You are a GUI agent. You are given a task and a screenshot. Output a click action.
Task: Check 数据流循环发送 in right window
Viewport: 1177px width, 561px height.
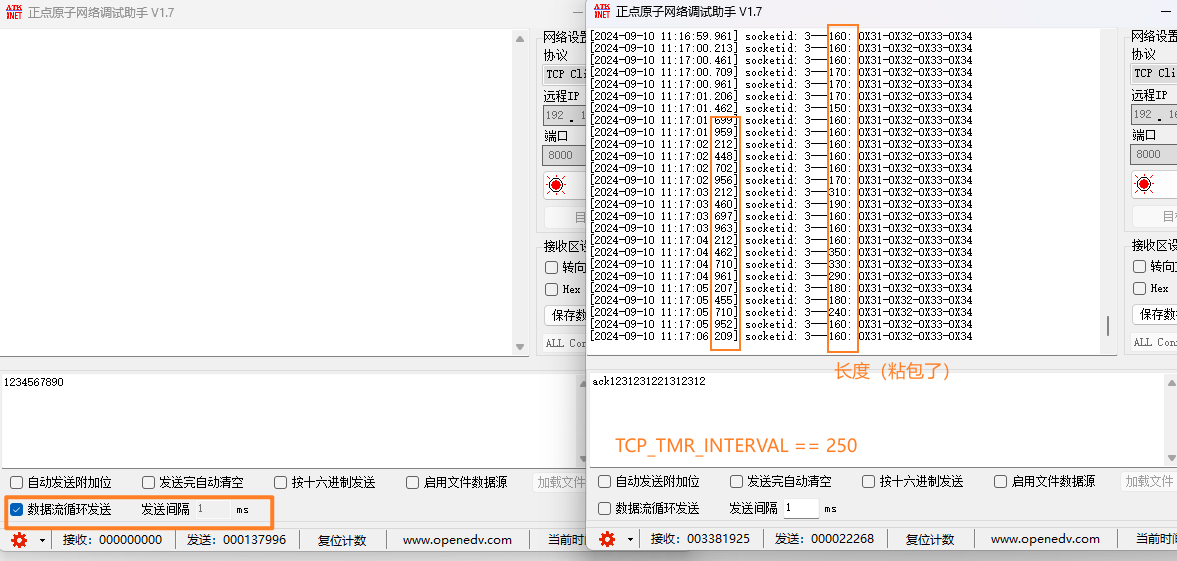click(604, 508)
